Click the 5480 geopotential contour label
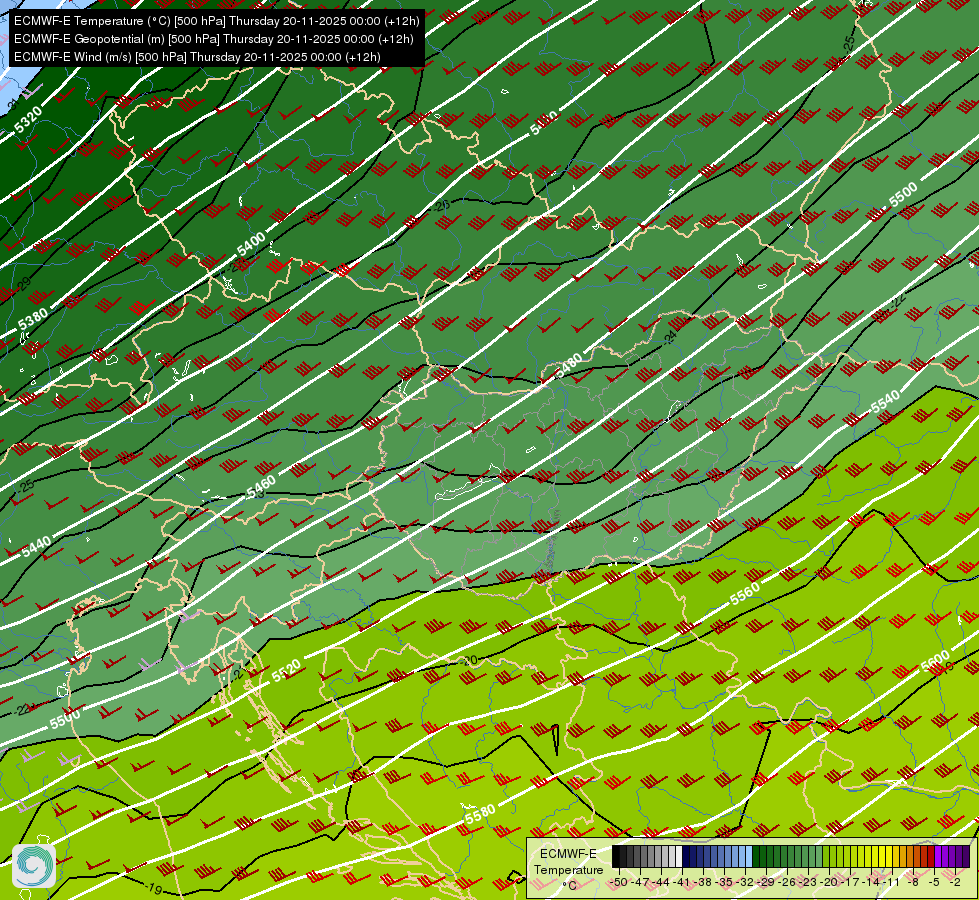This screenshot has width=979, height=900. [568, 365]
